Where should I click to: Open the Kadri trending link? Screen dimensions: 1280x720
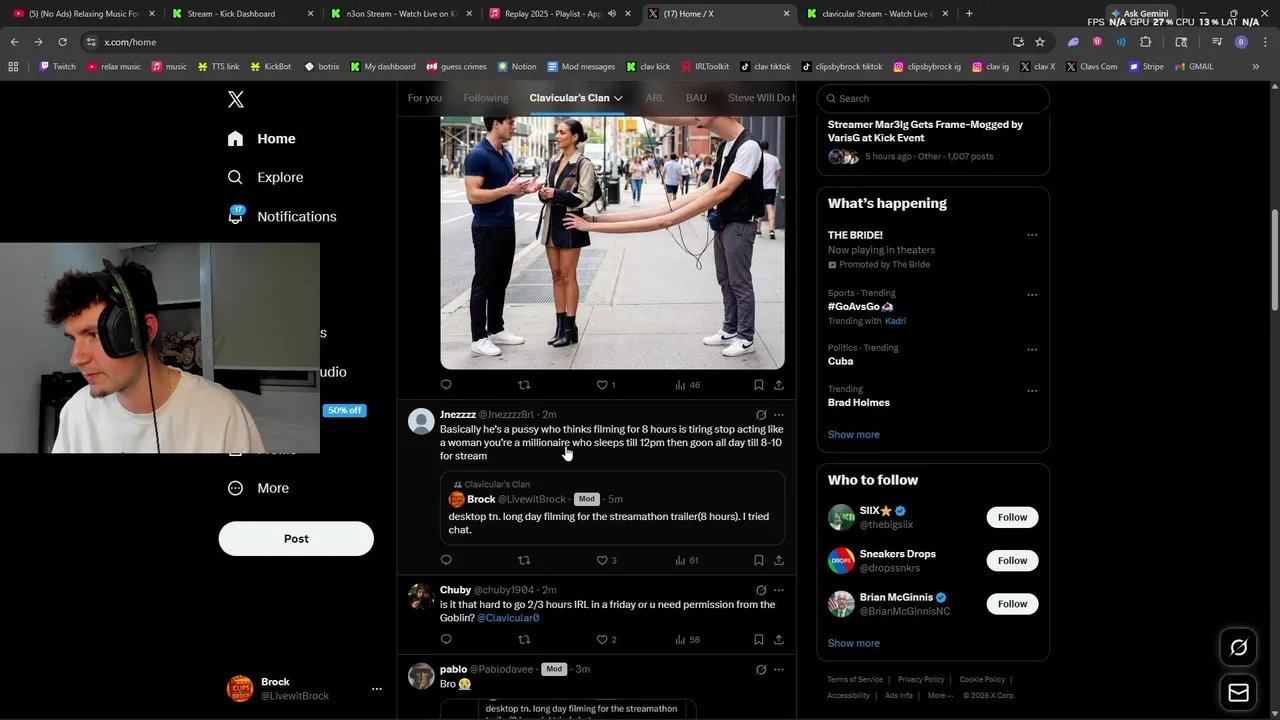click(895, 321)
